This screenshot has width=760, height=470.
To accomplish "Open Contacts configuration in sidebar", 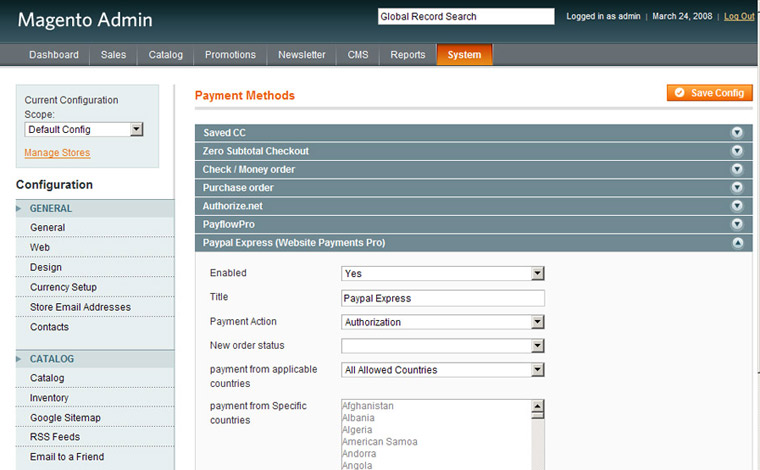I will point(49,327).
